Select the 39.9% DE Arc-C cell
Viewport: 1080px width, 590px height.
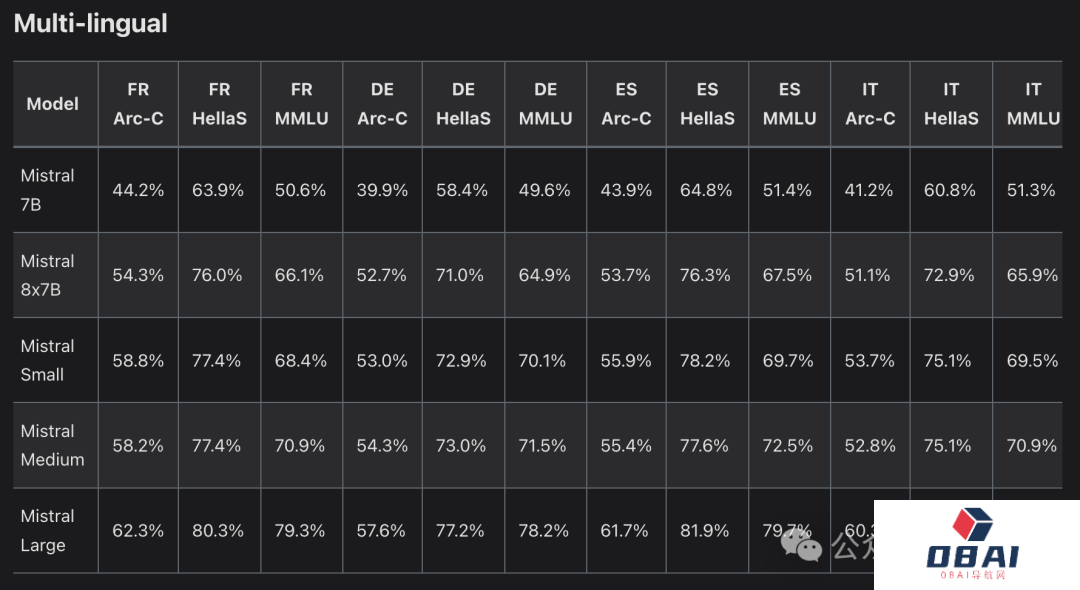(382, 190)
